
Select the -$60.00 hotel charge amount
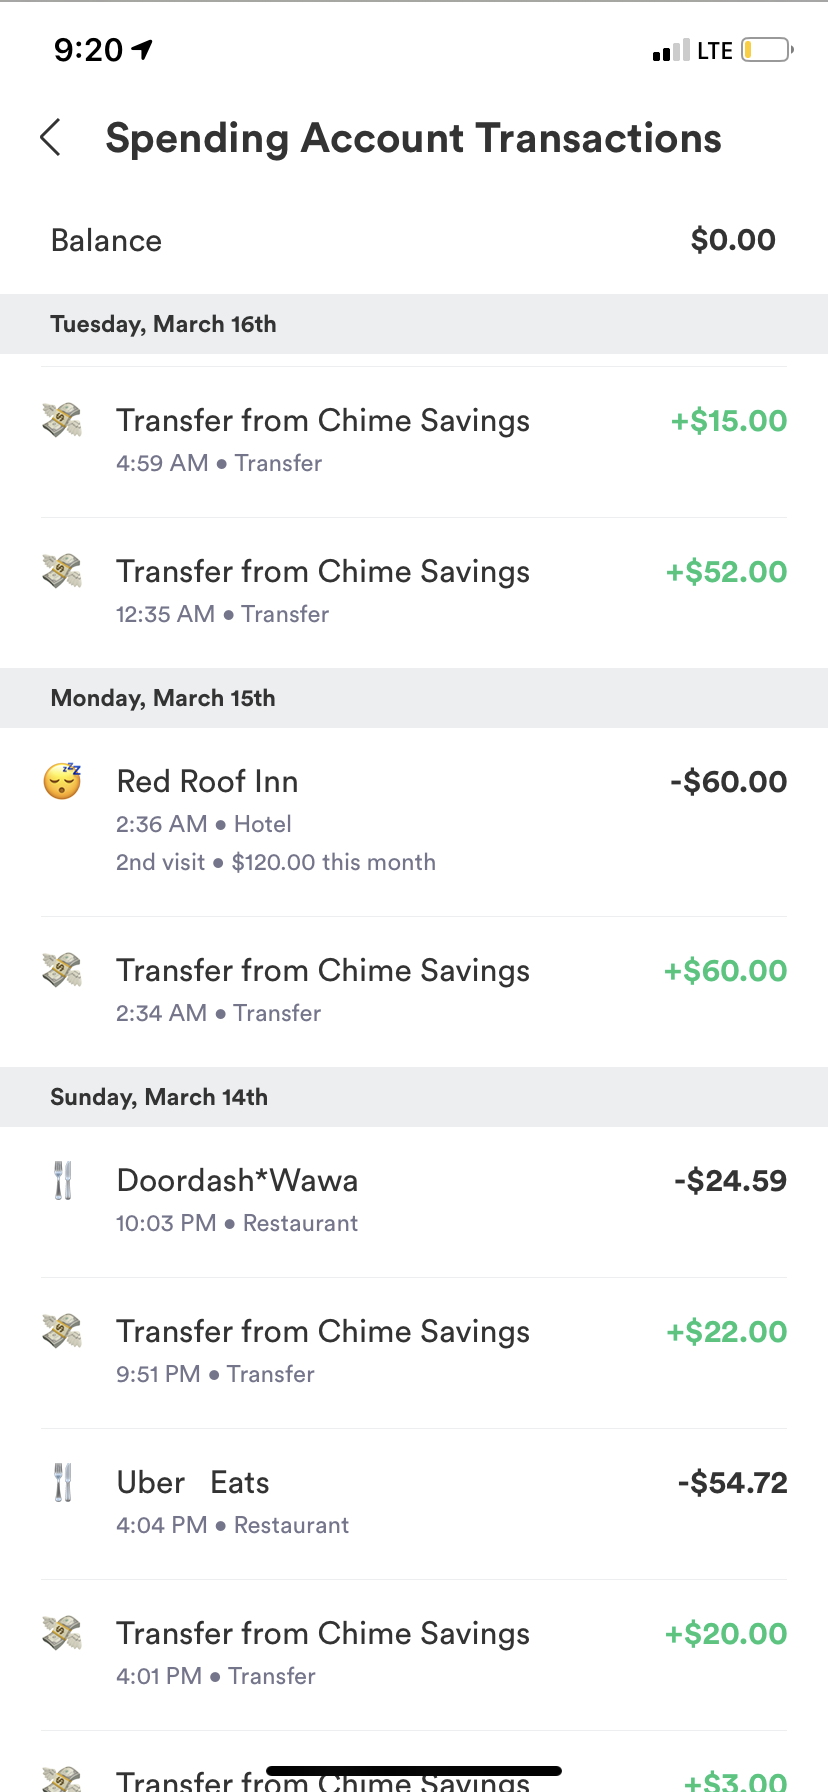(x=728, y=782)
